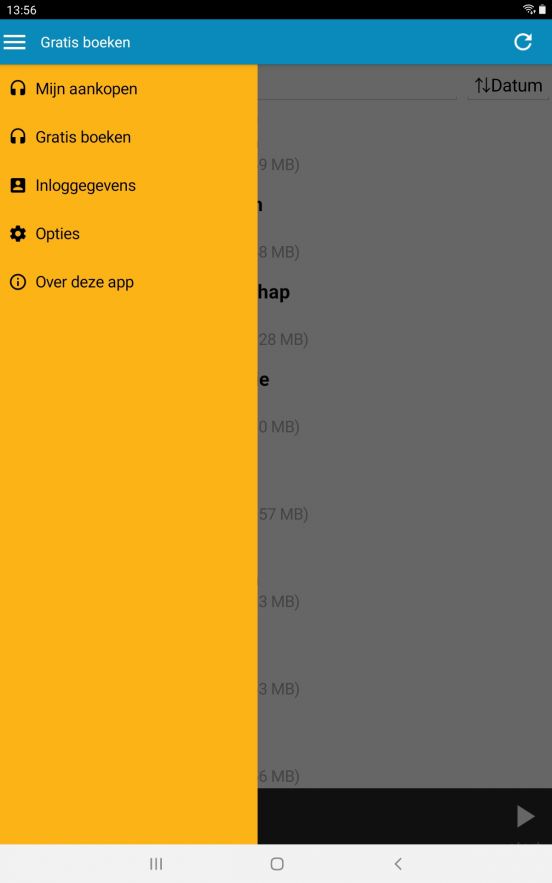Click info icon beside Over deze app
Image resolution: width=552 pixels, height=883 pixels.
pyautogui.click(x=18, y=282)
